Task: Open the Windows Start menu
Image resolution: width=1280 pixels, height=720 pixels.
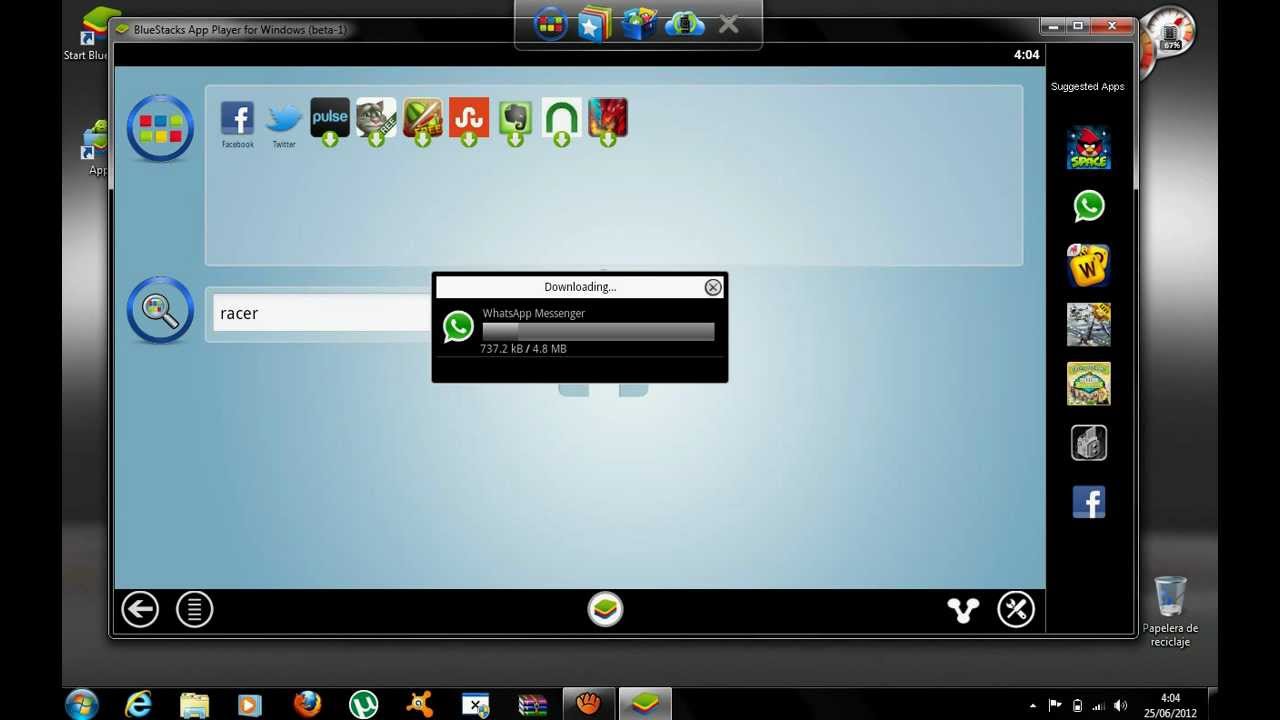Action: coord(82,704)
